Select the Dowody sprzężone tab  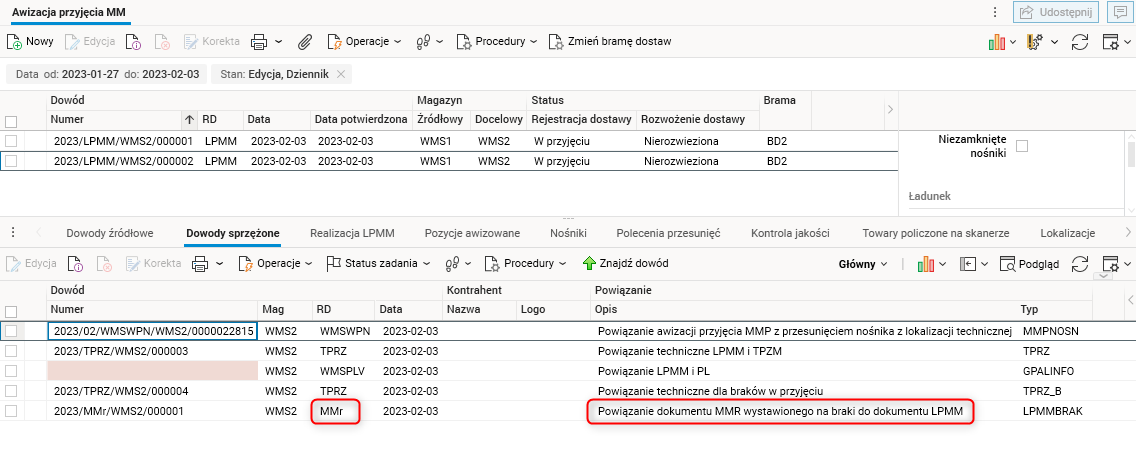[x=233, y=233]
